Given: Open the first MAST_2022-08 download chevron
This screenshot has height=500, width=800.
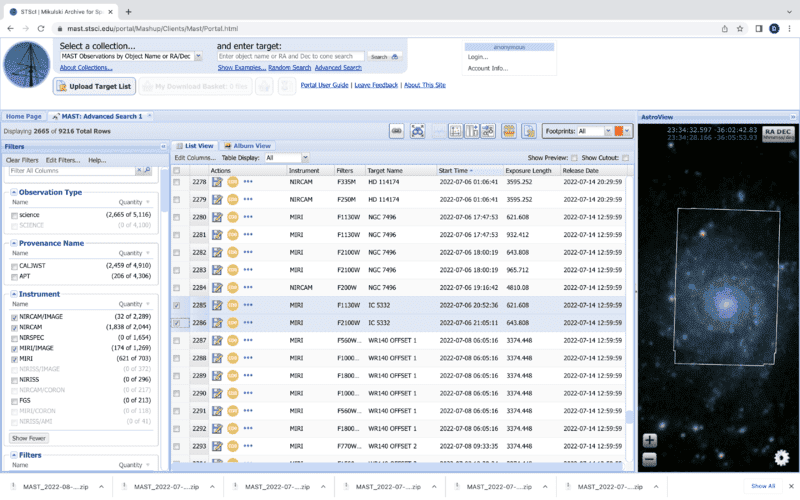Looking at the screenshot, I should click(x=101, y=487).
